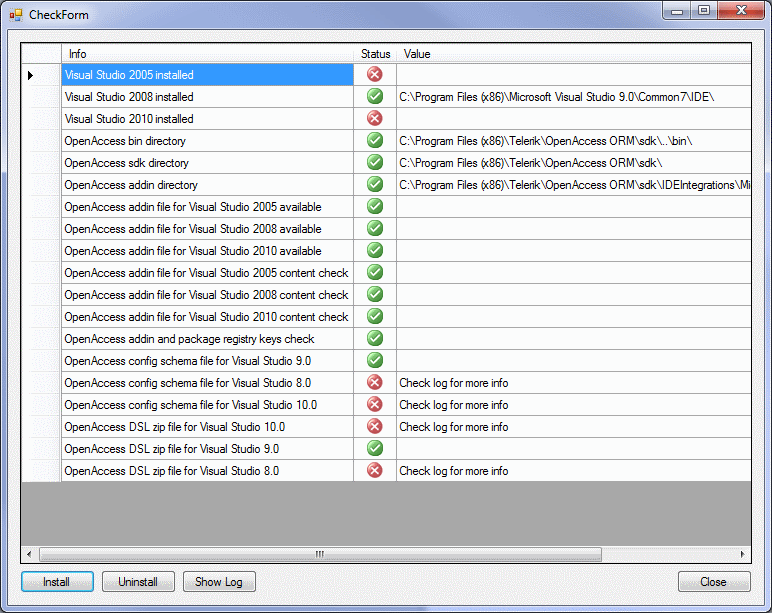The image size is (772, 613).
Task: Click red status icon for DSL zip Visual Studio 10.0
Action: (375, 426)
